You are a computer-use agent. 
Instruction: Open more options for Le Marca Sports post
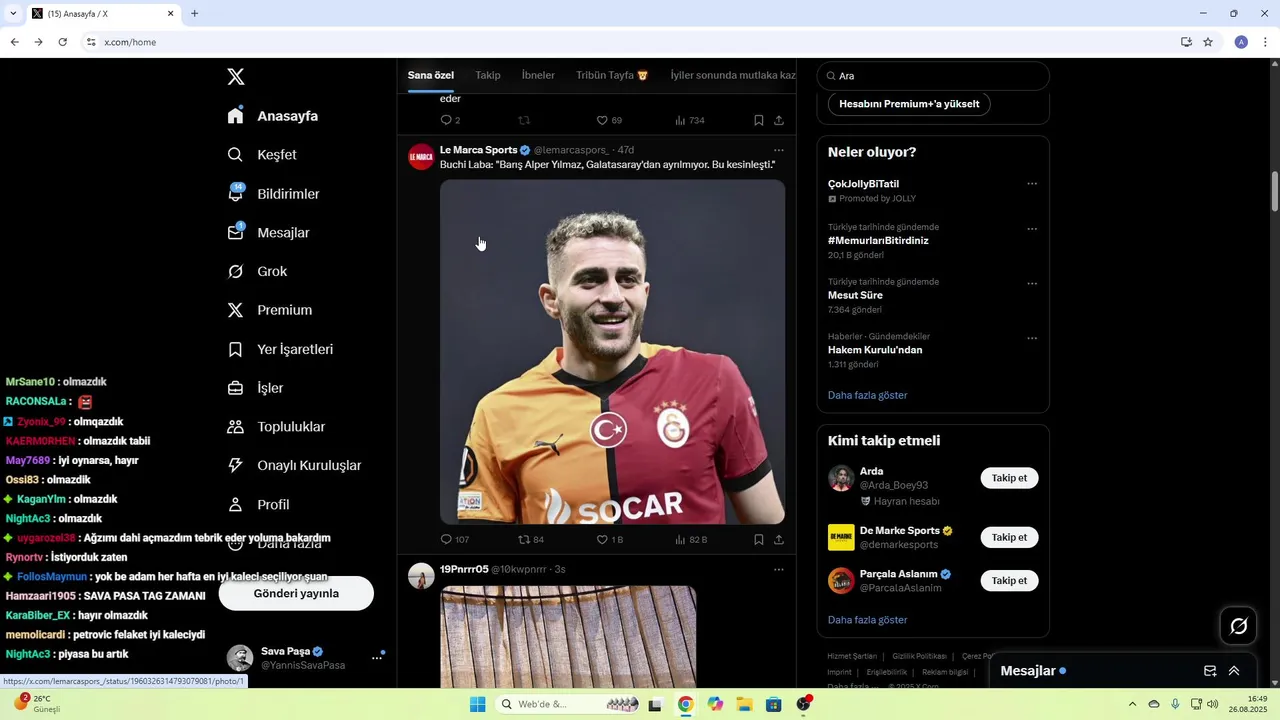[779, 150]
